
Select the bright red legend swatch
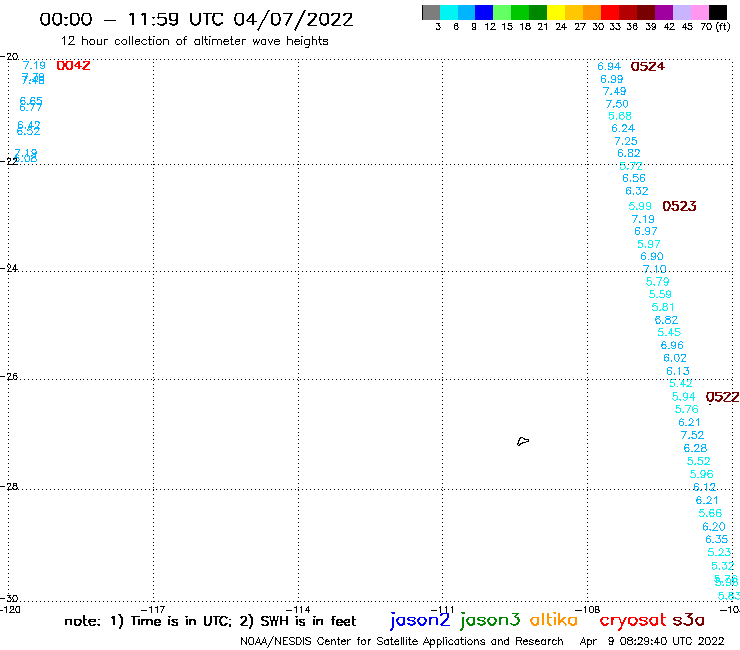pos(610,12)
